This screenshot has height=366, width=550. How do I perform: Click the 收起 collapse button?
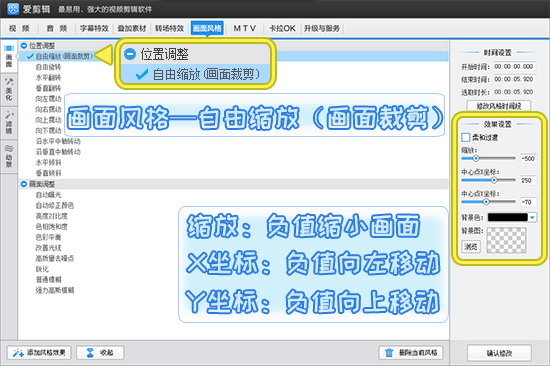pos(100,352)
